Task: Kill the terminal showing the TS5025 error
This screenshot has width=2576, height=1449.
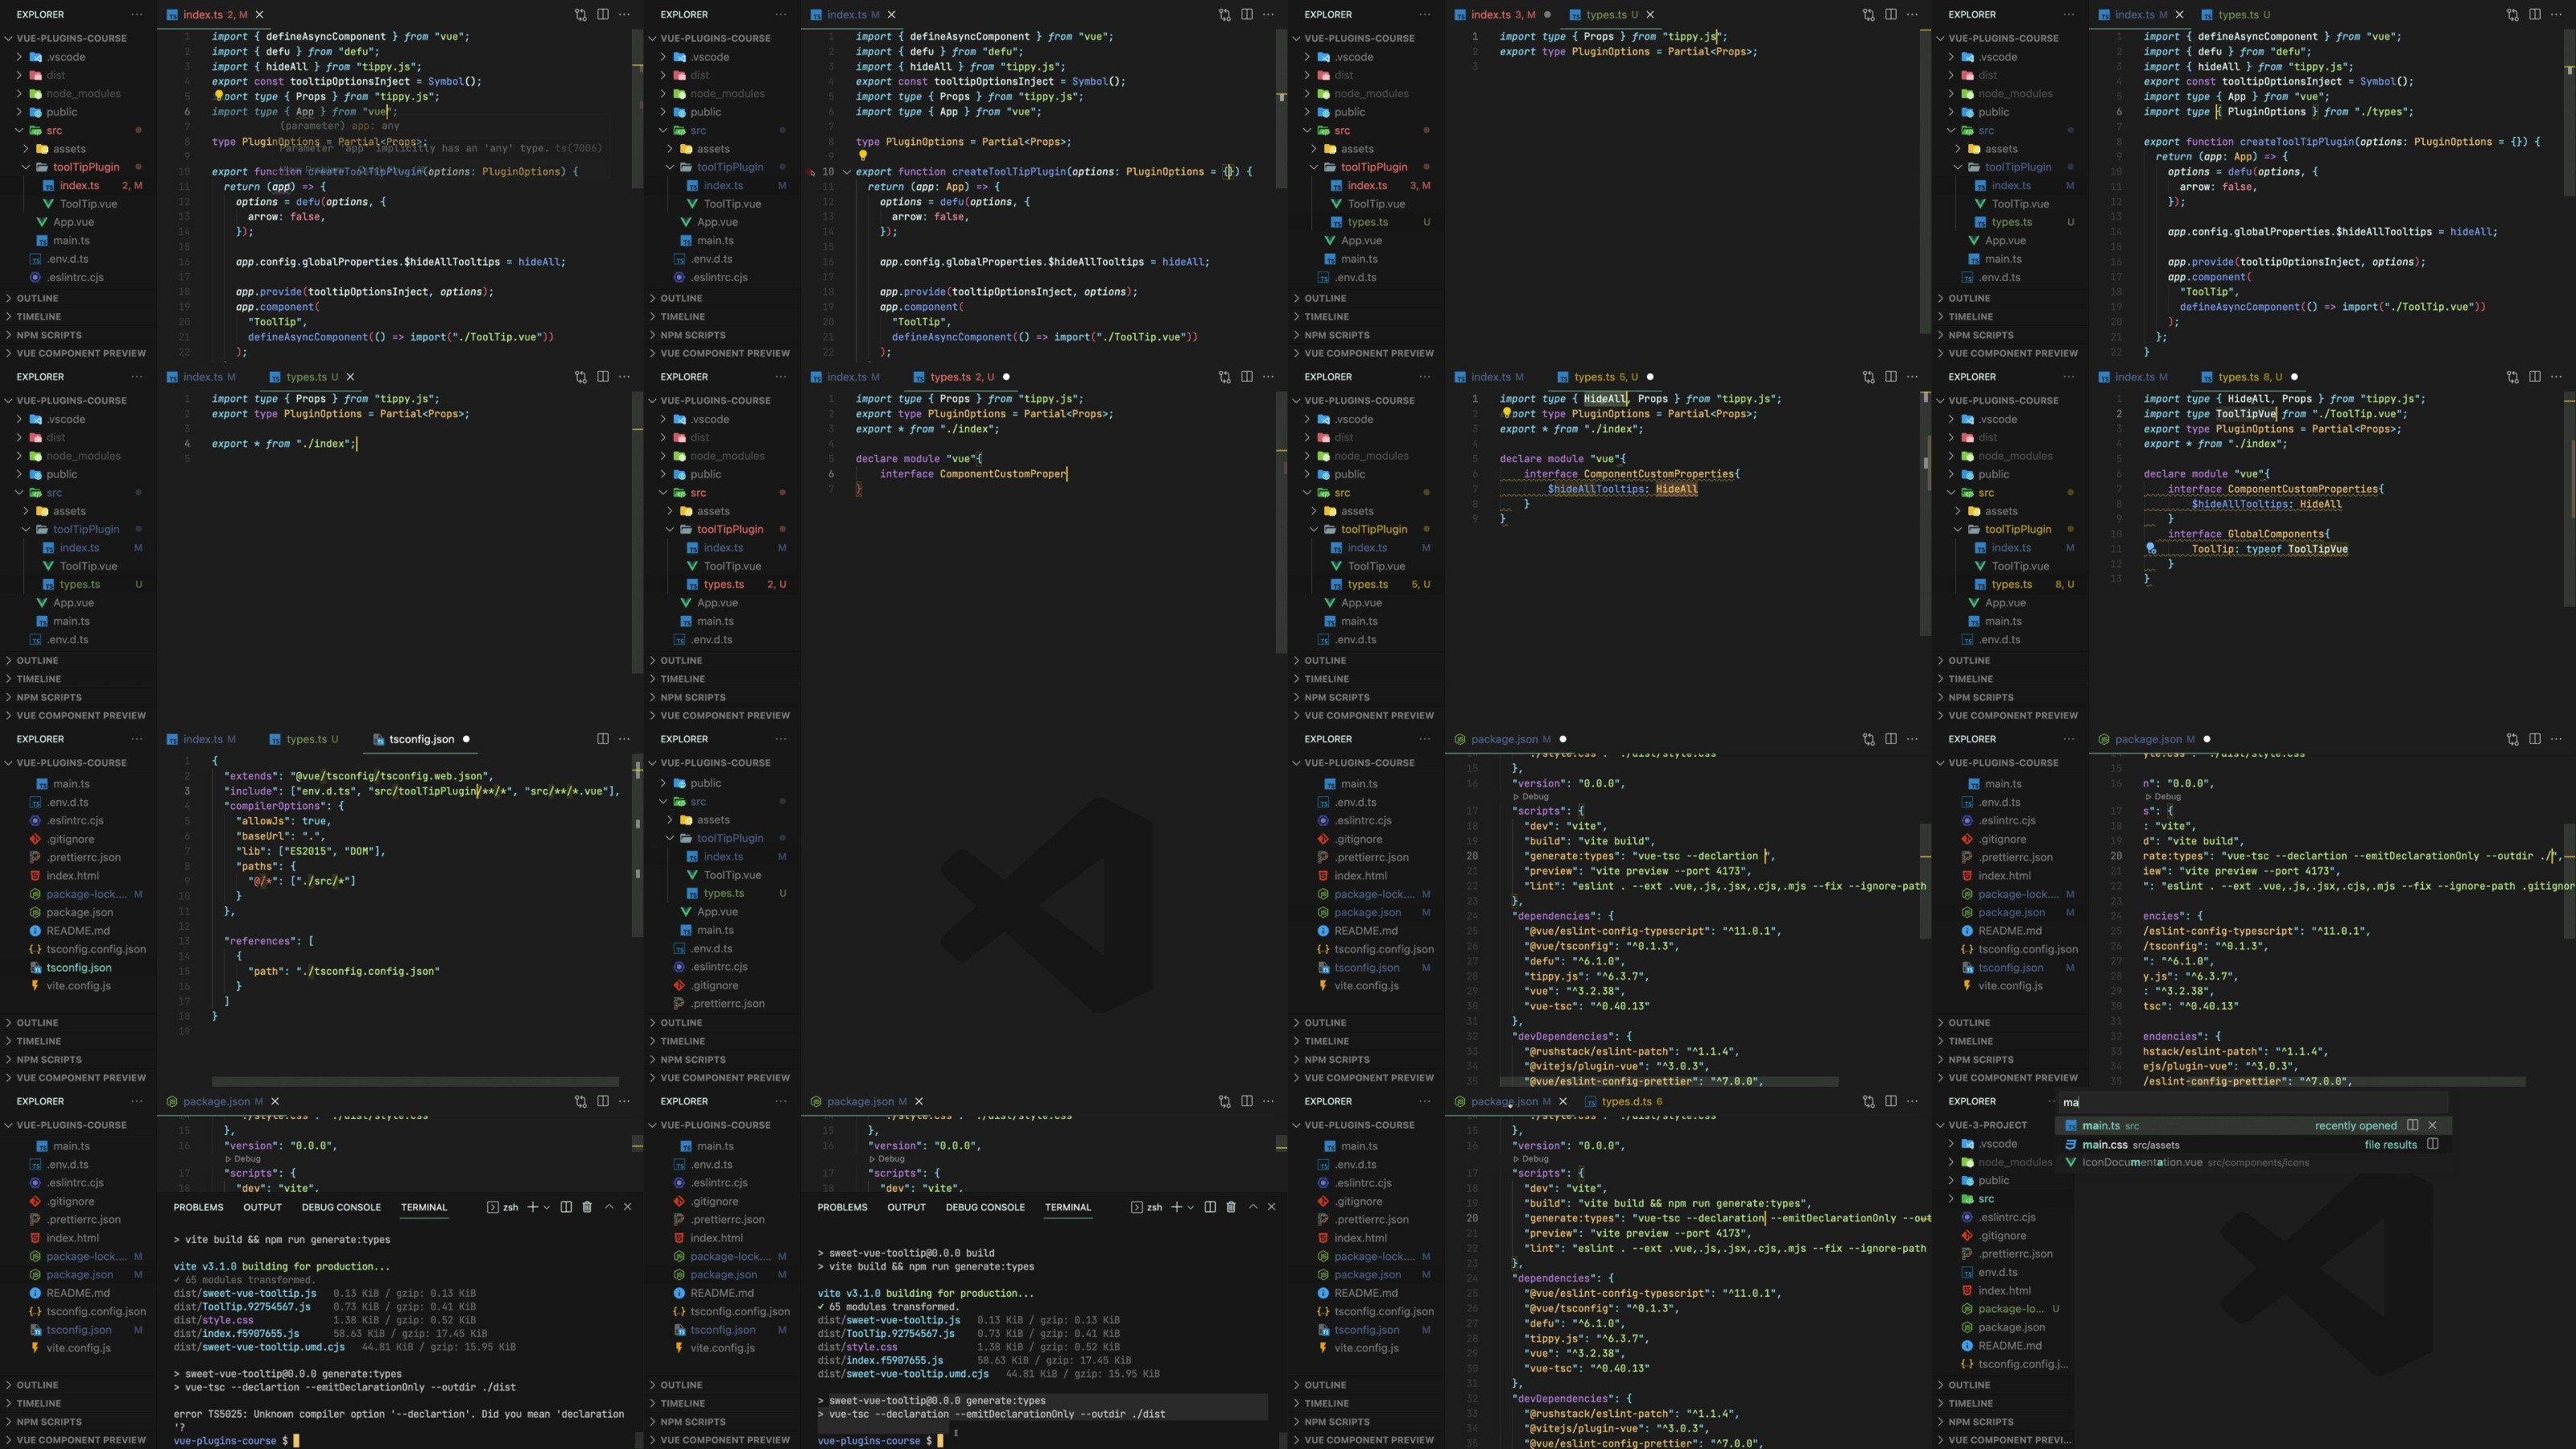Action: tap(587, 1207)
